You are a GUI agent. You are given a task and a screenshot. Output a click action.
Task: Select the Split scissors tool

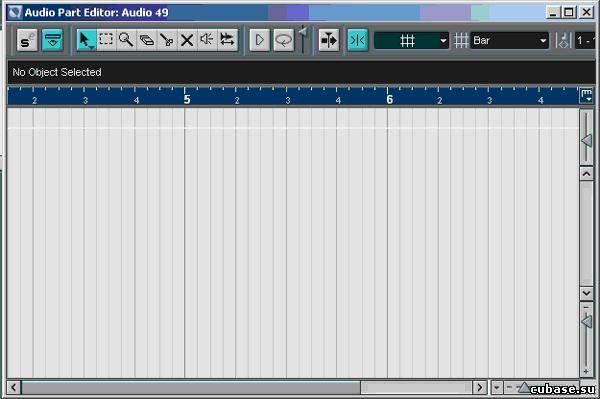pyautogui.click(x=167, y=40)
